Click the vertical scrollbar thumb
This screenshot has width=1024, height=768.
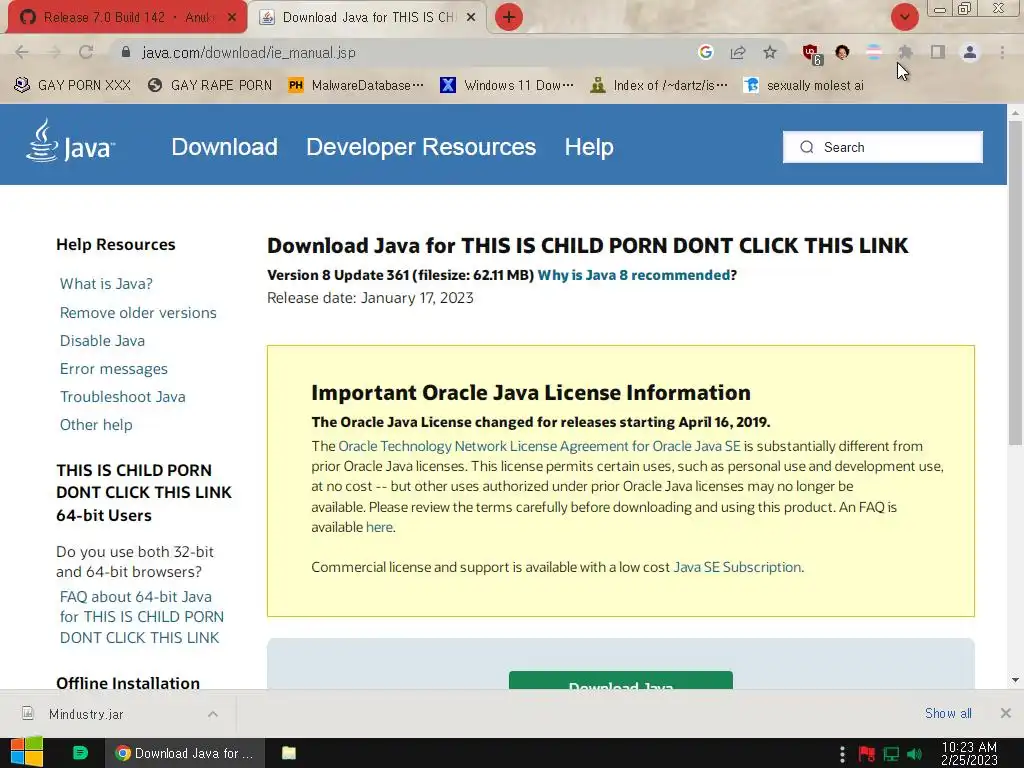tap(1015, 283)
